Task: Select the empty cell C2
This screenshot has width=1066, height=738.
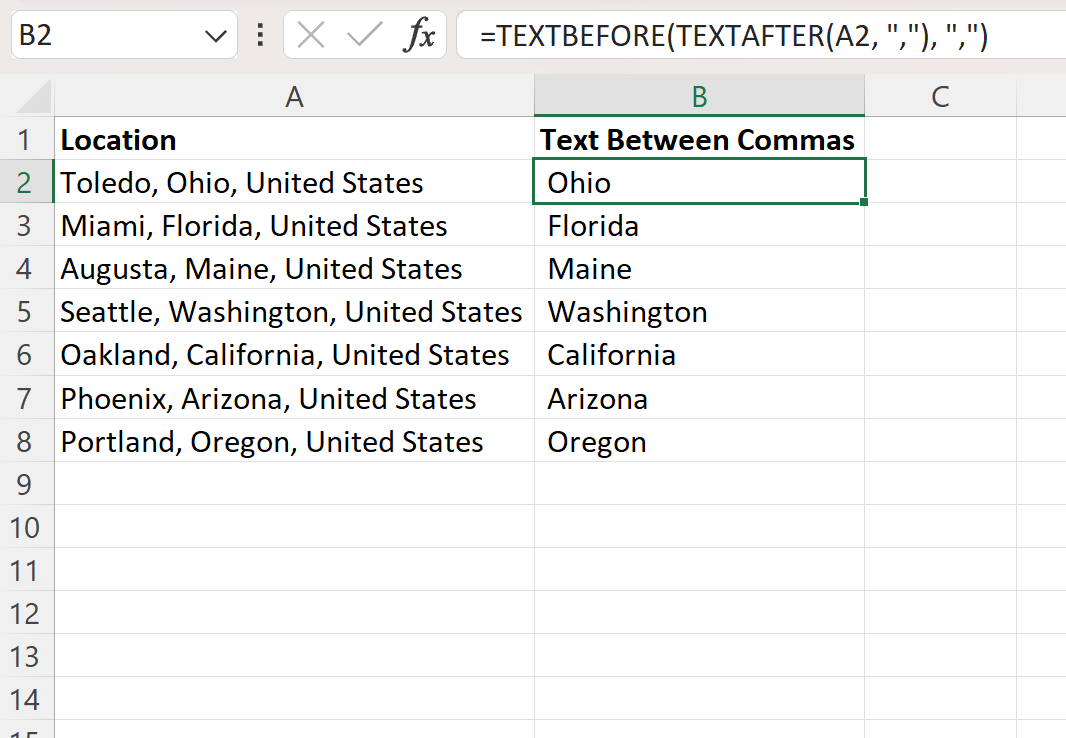Action: tap(940, 182)
